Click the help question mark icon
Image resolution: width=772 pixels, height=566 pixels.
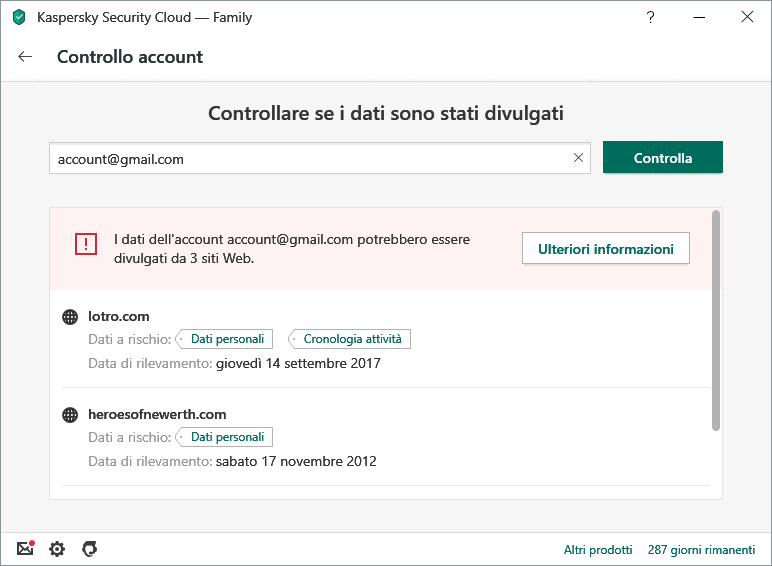tap(651, 17)
